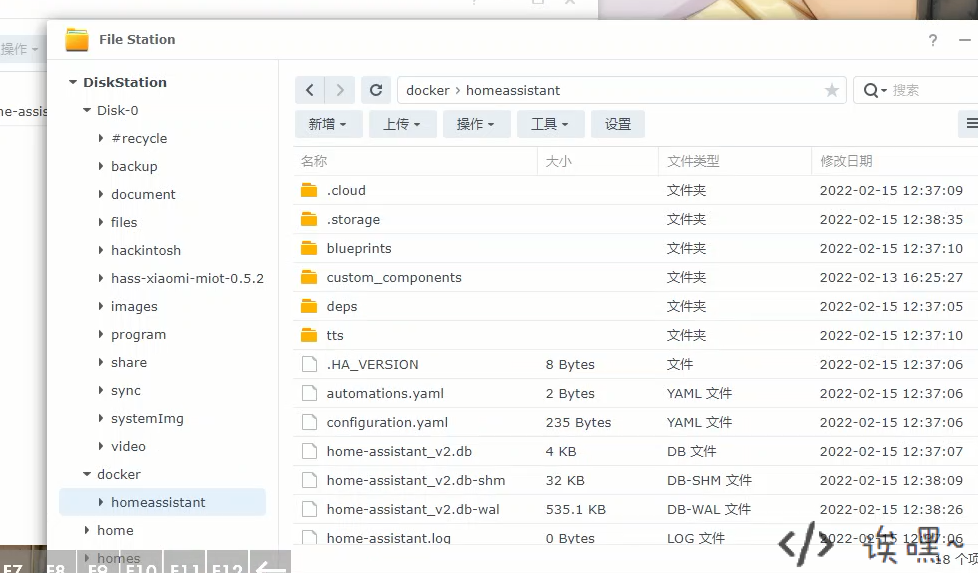Screen dimensions: 978x573
Task: Select program folder in the tree
Action: tap(138, 334)
